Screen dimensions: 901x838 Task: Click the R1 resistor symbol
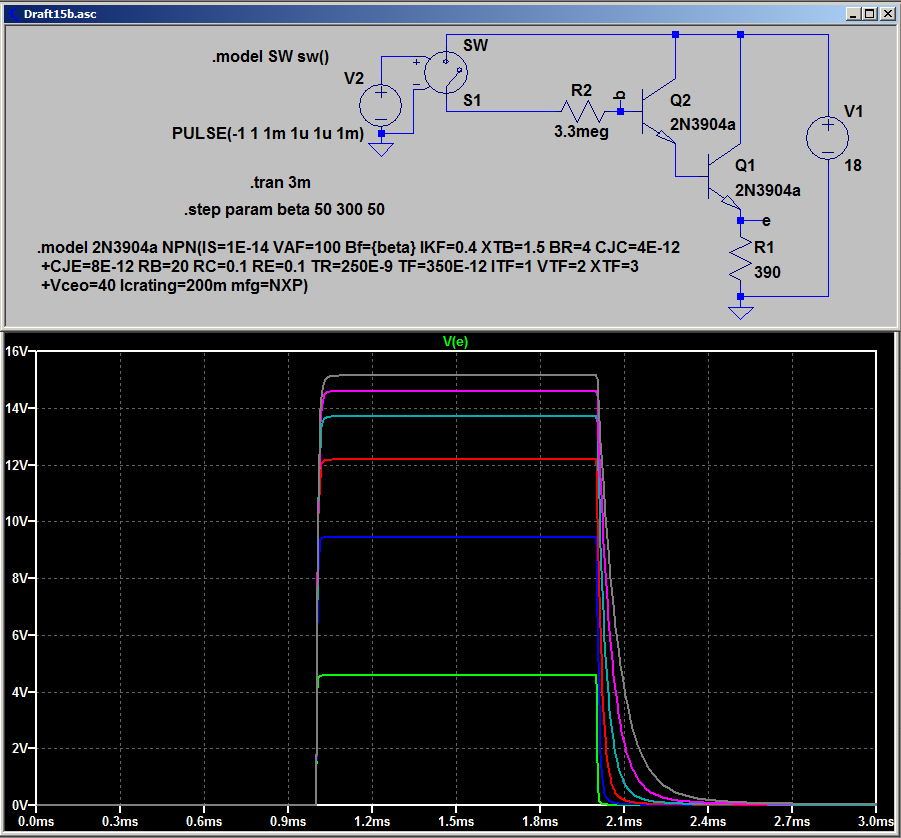(741, 259)
